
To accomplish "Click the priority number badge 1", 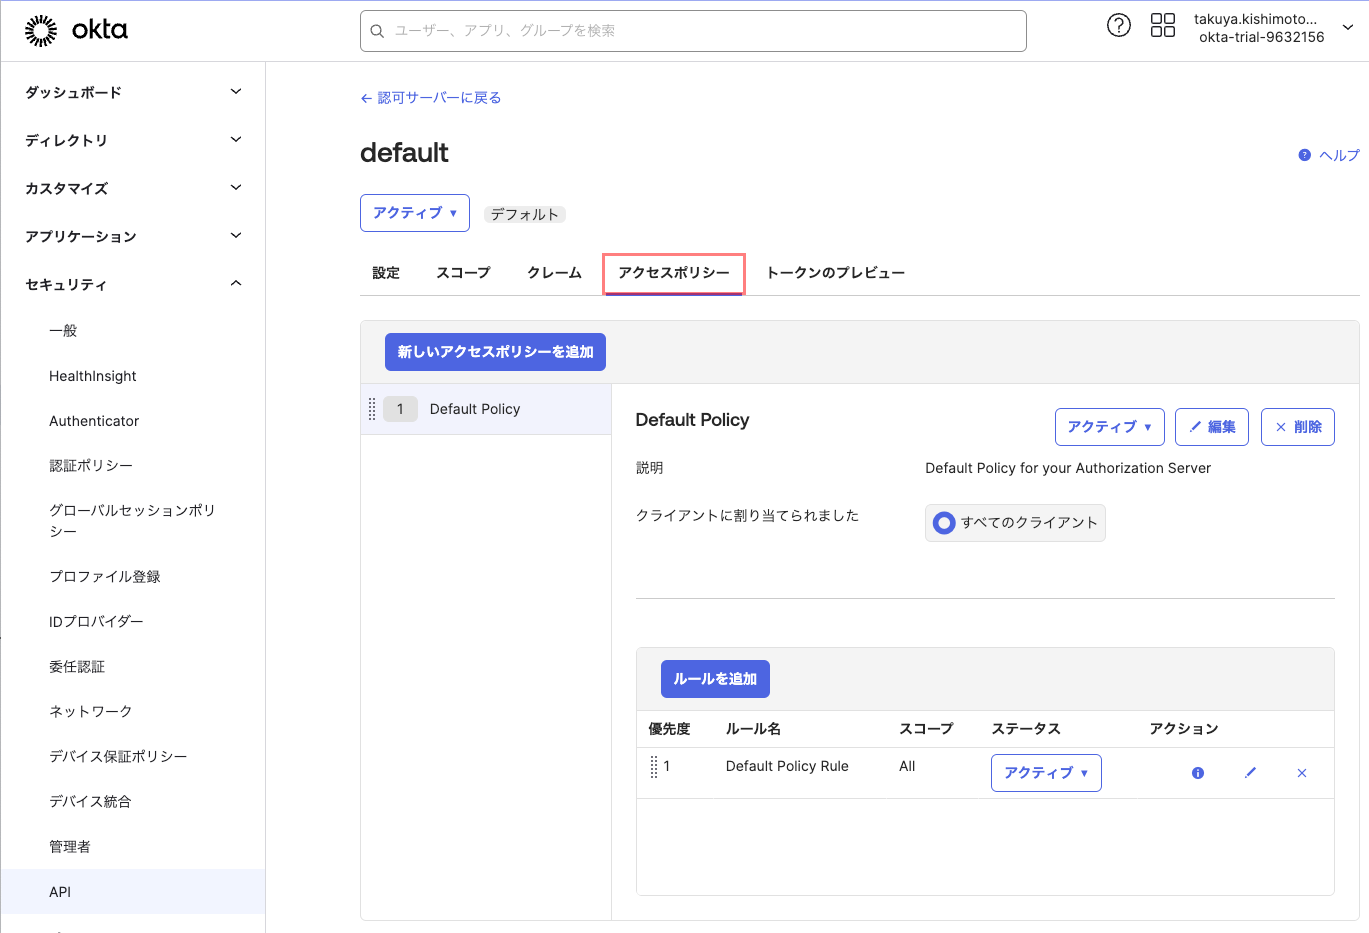I will click(400, 409).
